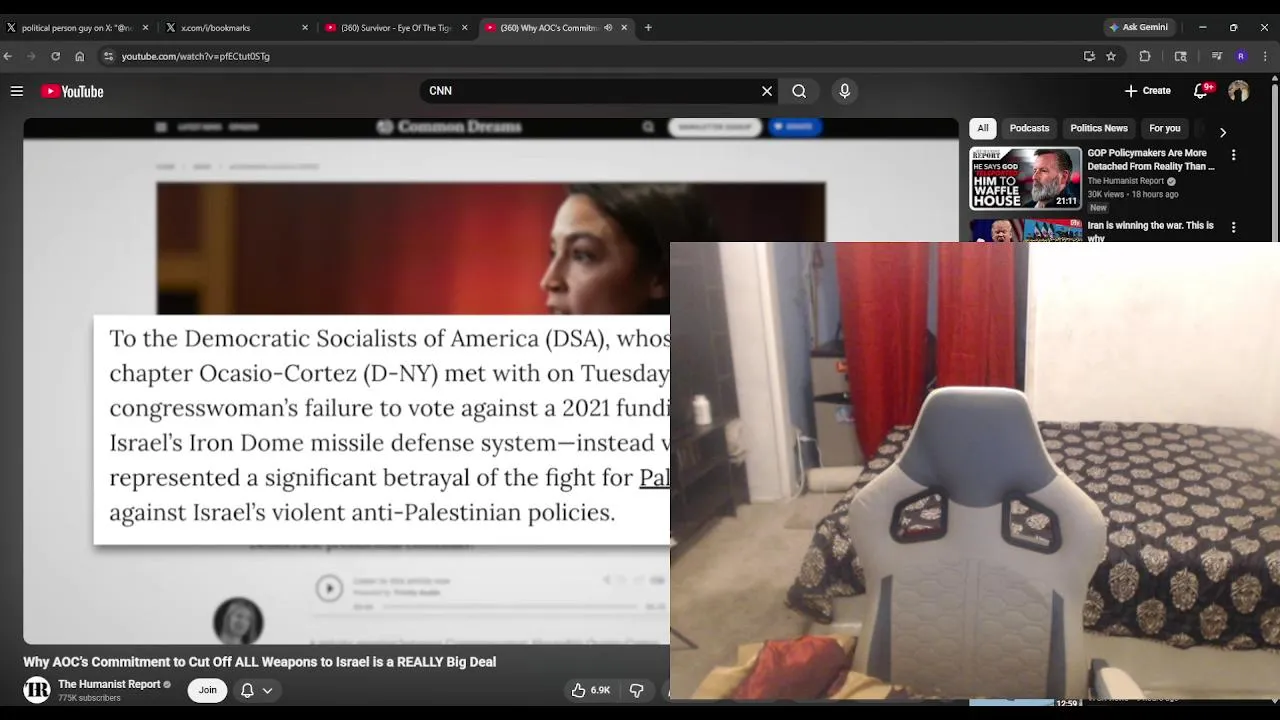The width and height of the screenshot is (1280, 720).
Task: Click the video player to pause
Action: click(346, 380)
